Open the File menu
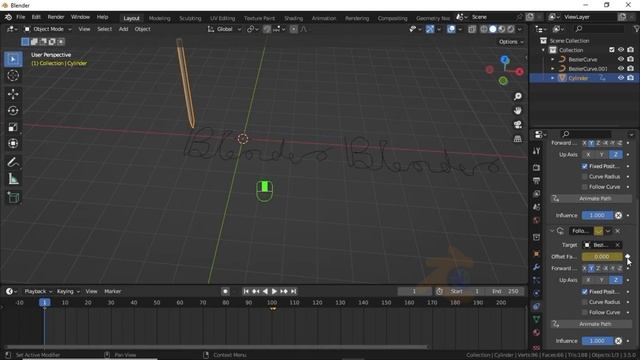This screenshot has width=640, height=360. click(x=20, y=17)
